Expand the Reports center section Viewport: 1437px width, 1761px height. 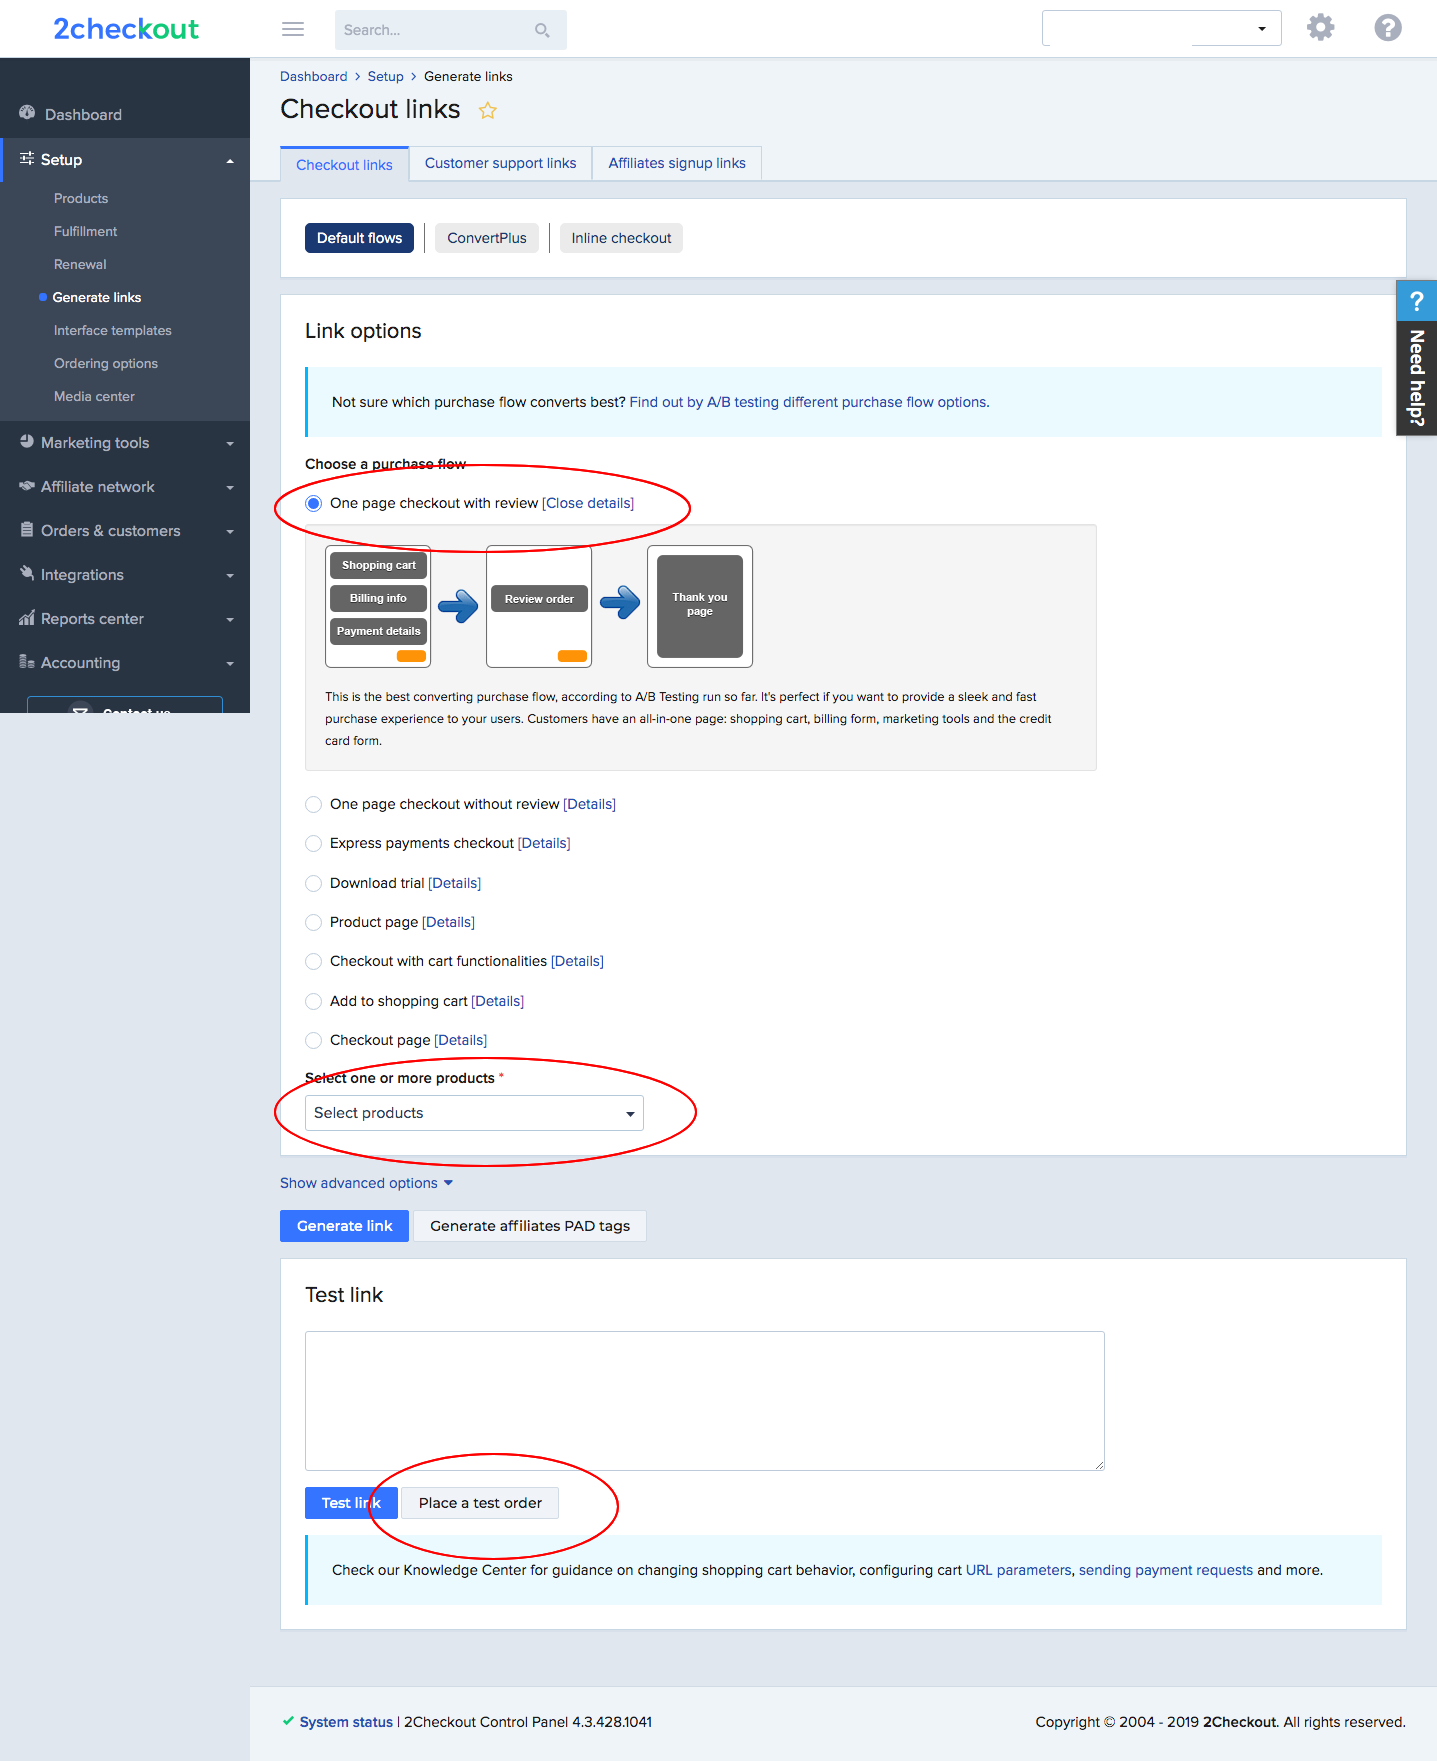[x=230, y=619]
